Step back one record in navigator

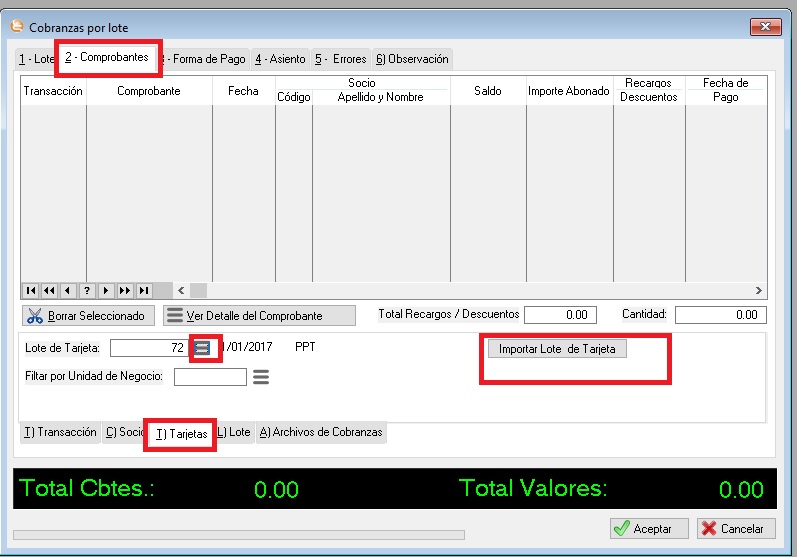pos(68,290)
